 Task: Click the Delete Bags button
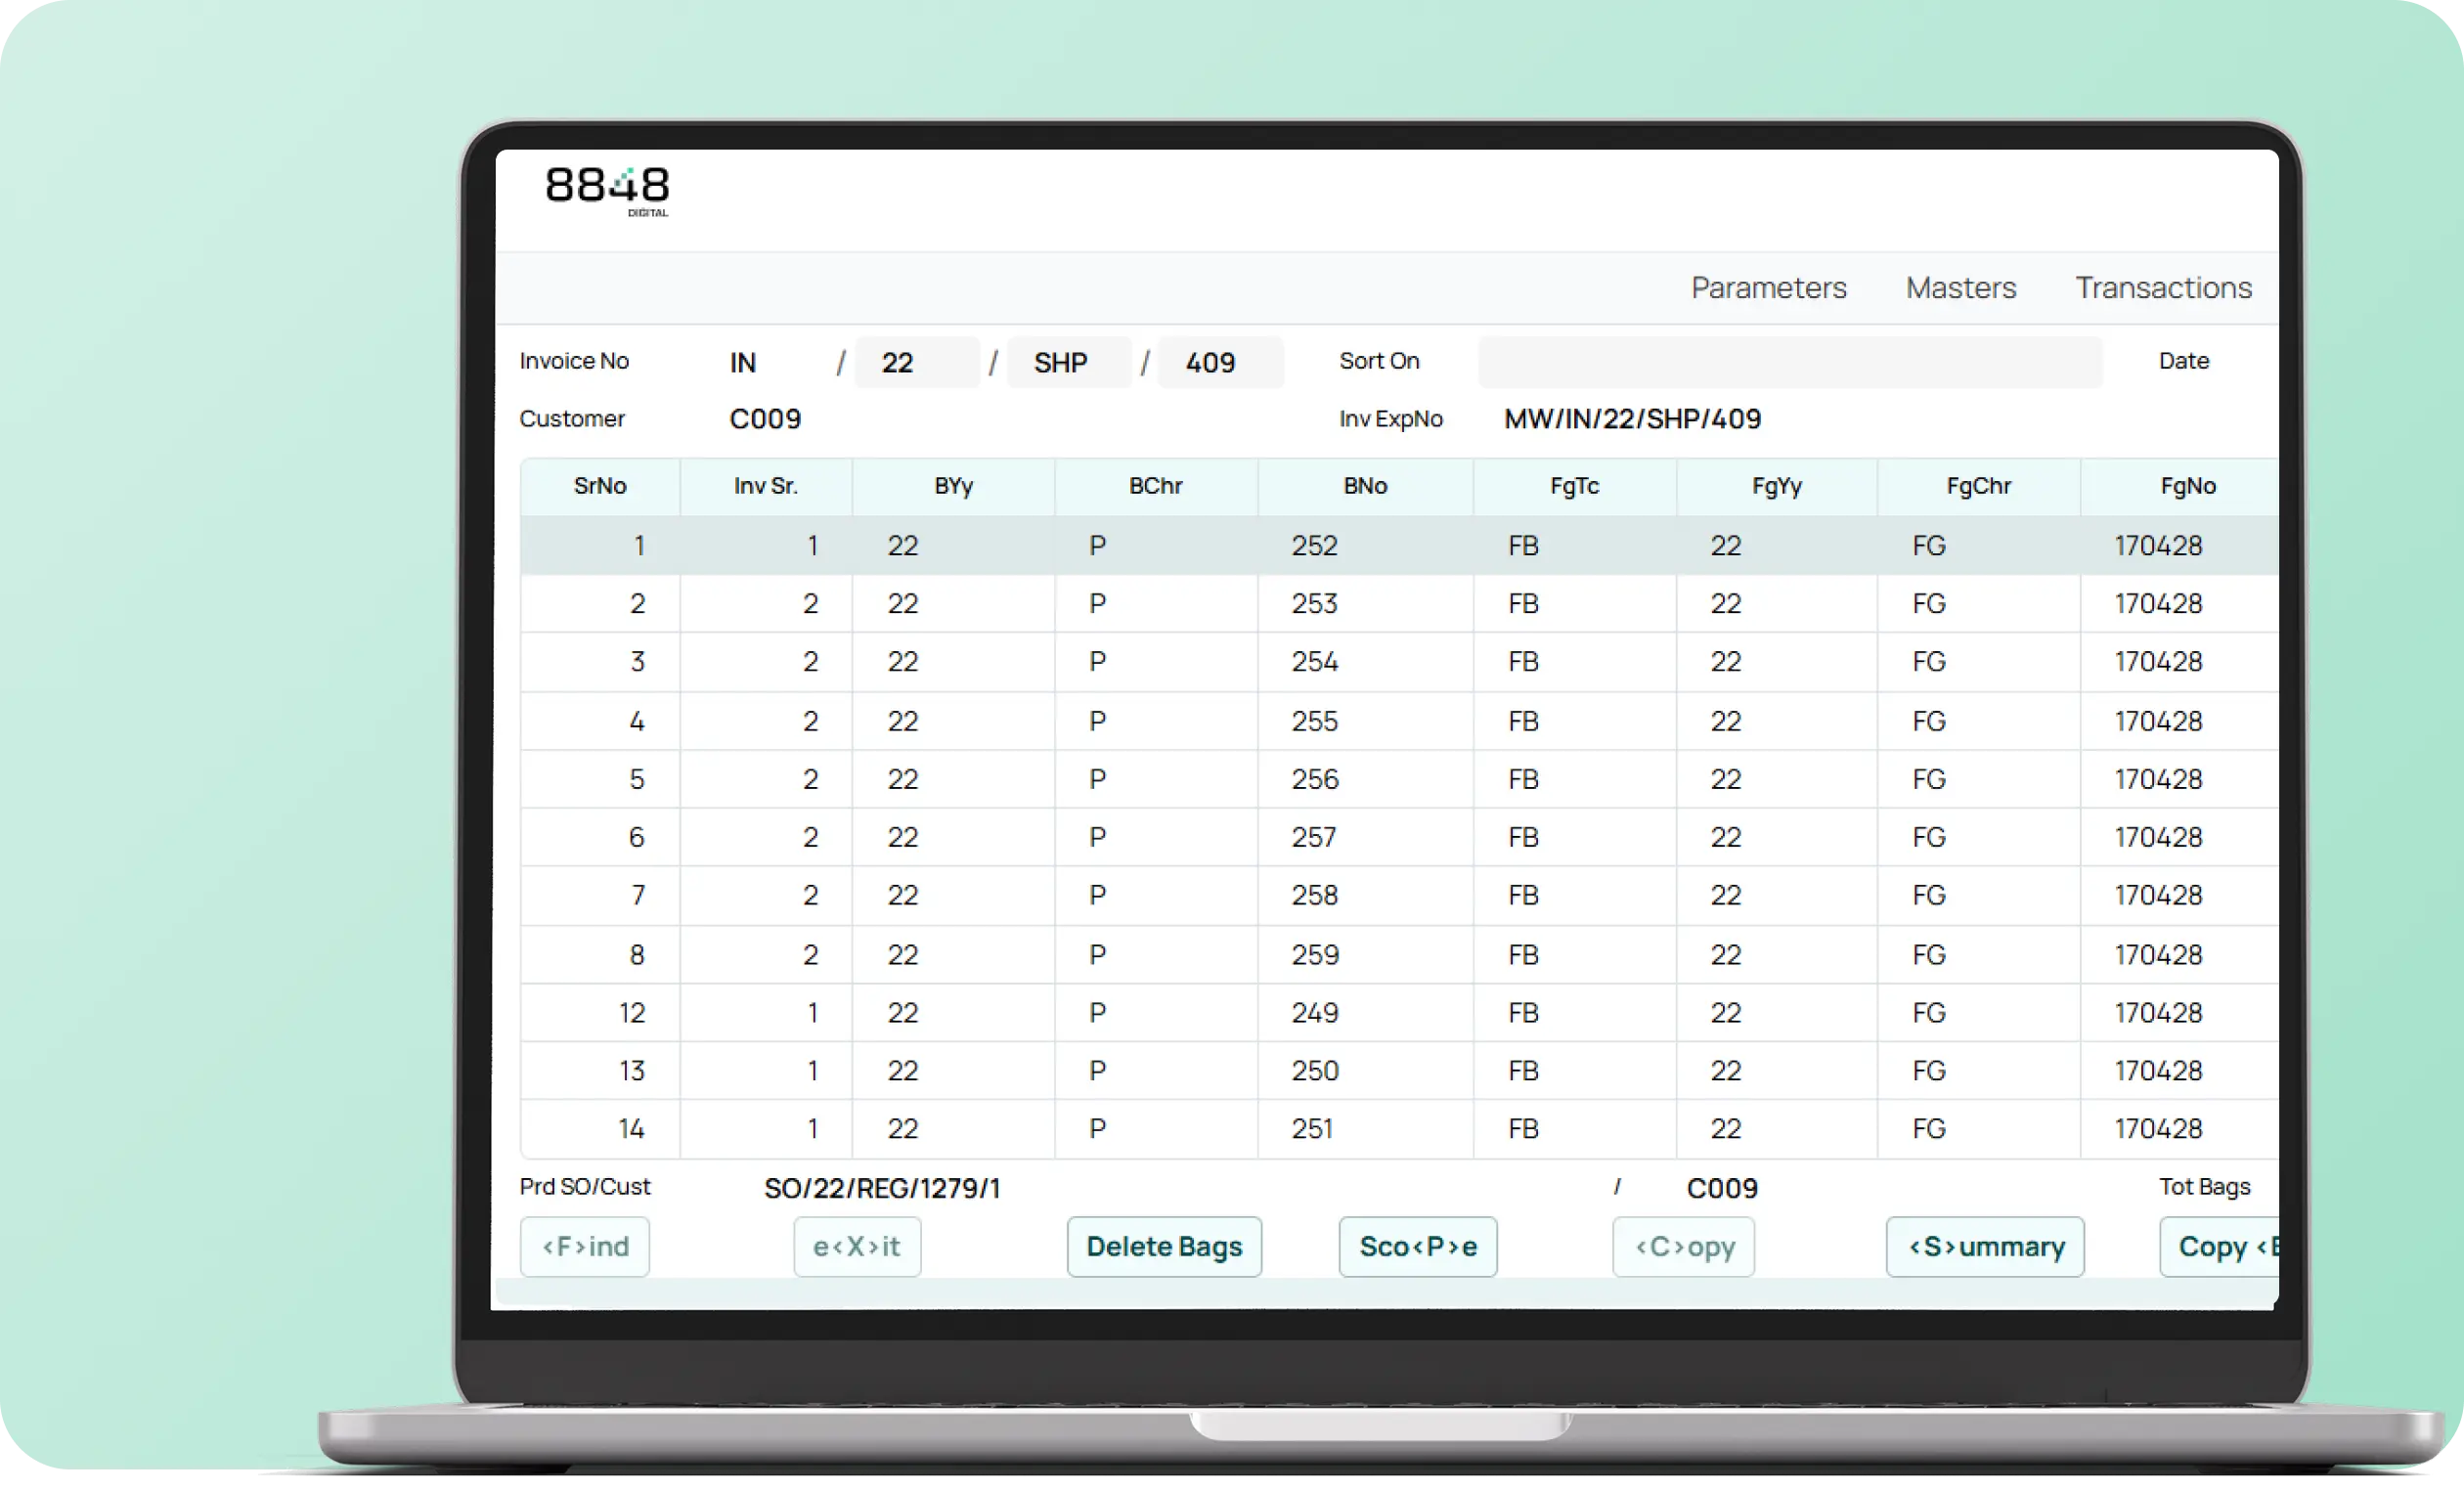click(1164, 1246)
